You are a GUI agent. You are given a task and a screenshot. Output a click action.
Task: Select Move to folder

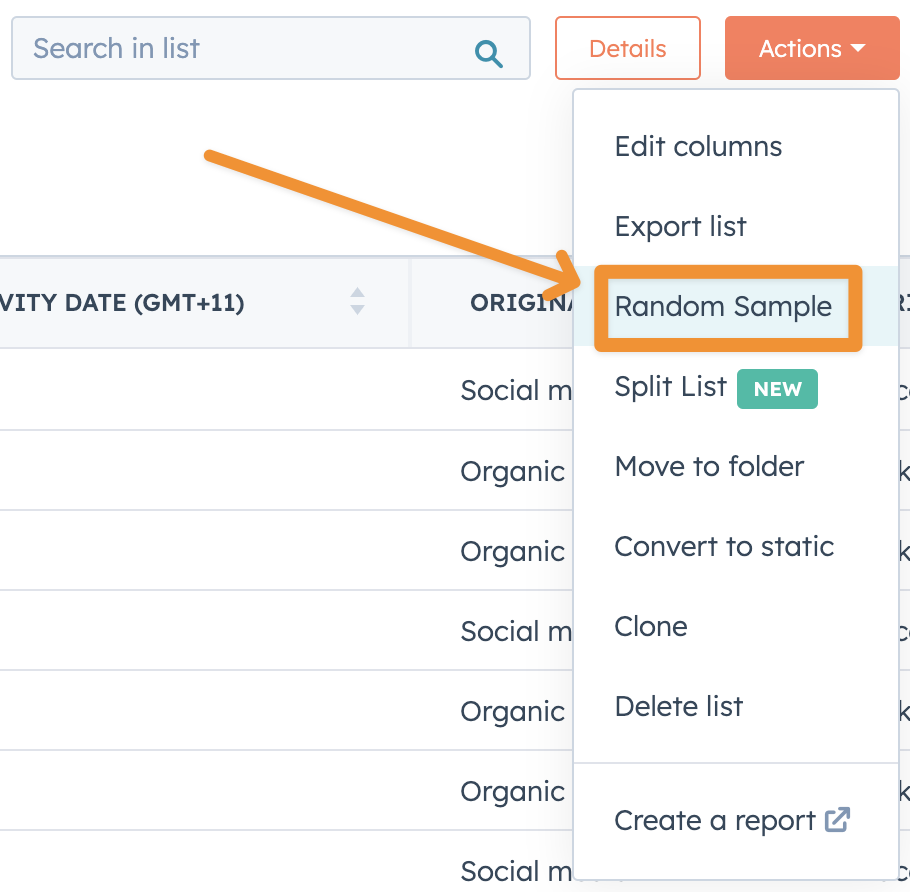[709, 467]
